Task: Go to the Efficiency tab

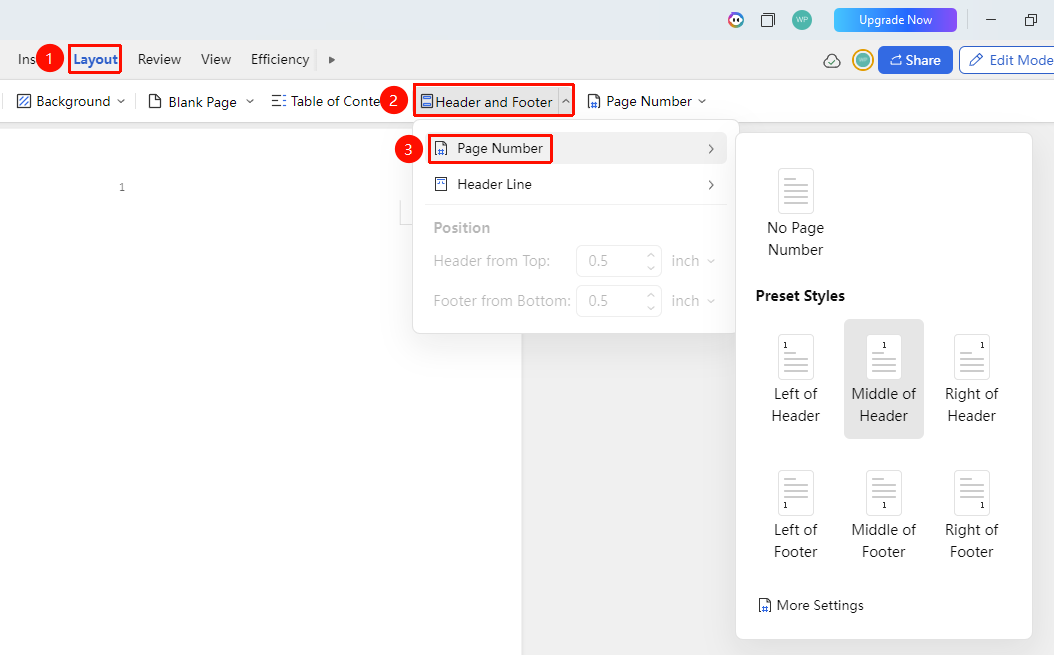Action: [x=280, y=59]
